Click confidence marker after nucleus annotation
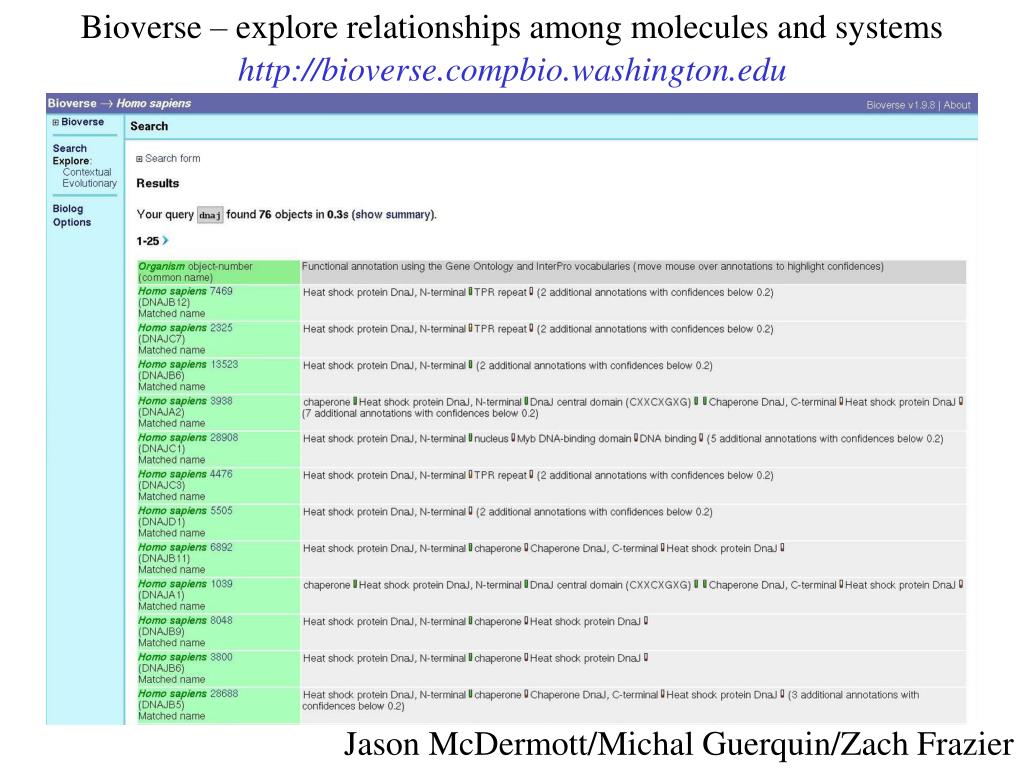 (513, 438)
